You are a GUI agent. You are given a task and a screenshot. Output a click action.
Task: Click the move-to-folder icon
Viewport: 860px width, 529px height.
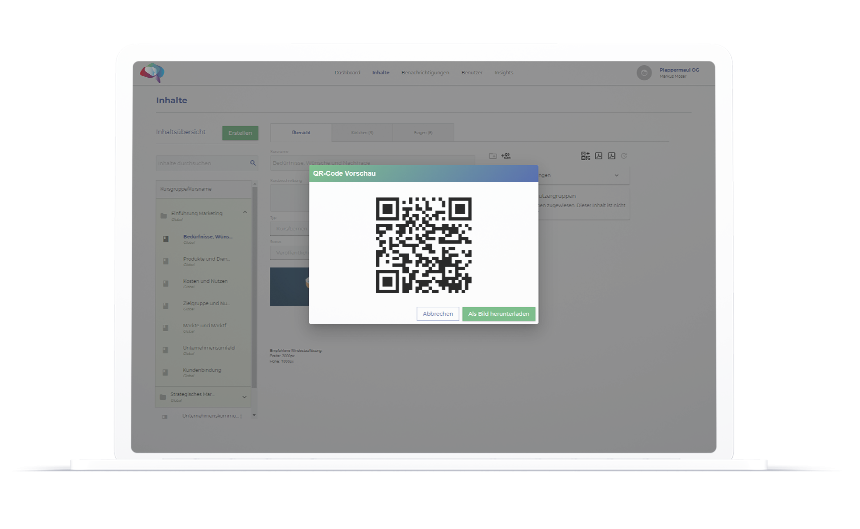(x=493, y=156)
